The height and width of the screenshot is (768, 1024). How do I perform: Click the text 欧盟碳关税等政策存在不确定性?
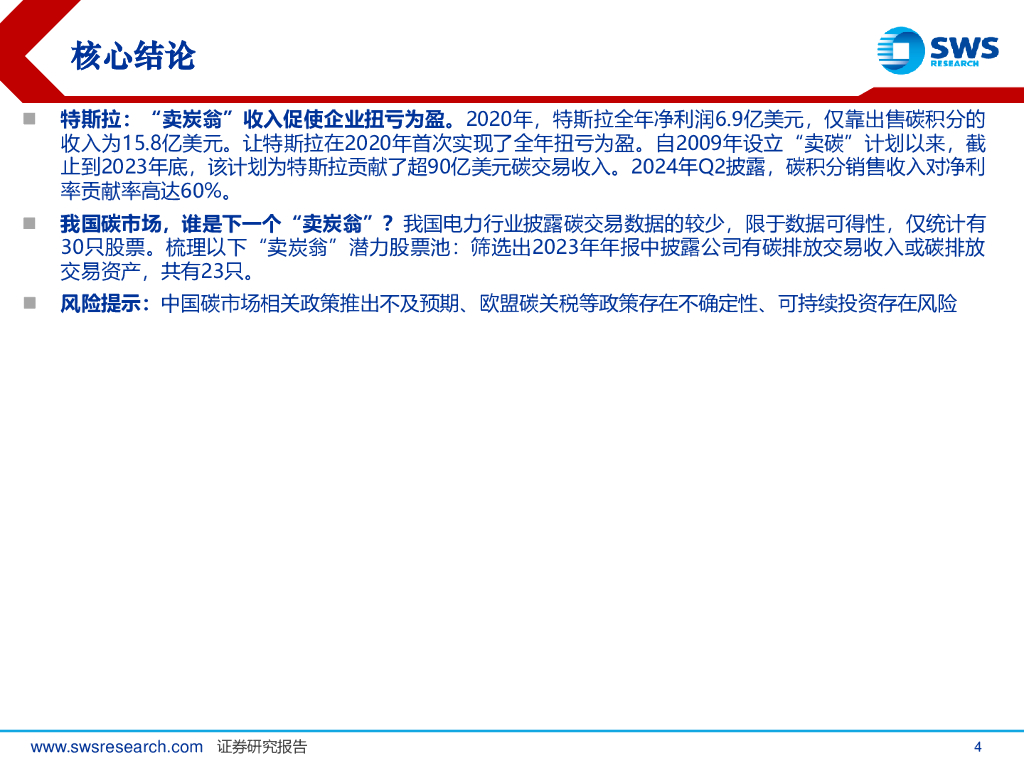(x=618, y=304)
